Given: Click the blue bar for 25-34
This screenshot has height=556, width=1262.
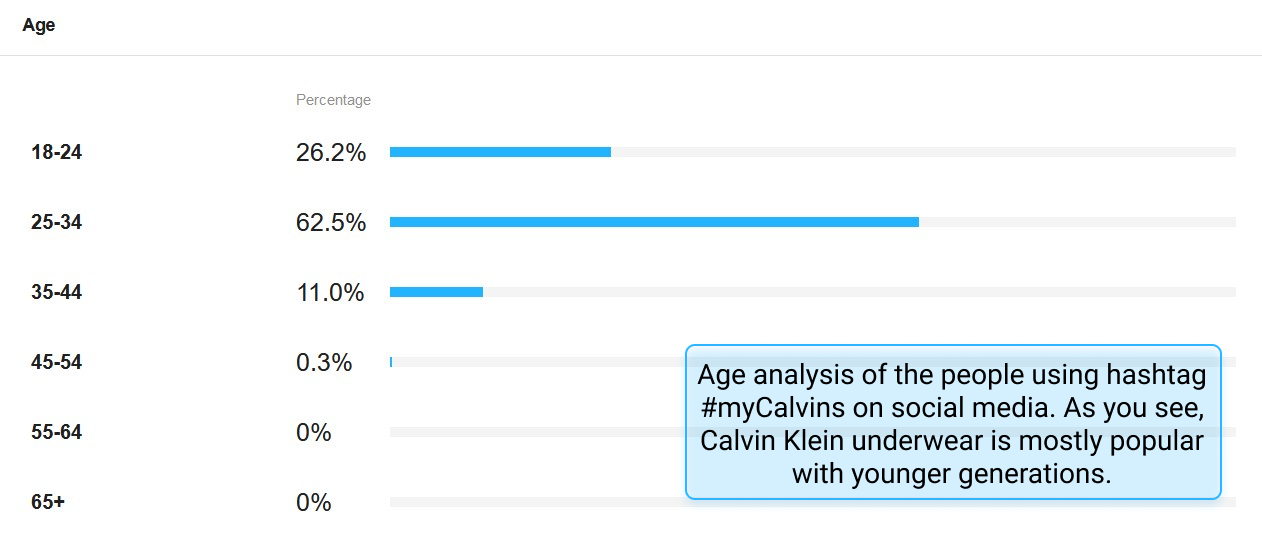Looking at the screenshot, I should (x=654, y=222).
